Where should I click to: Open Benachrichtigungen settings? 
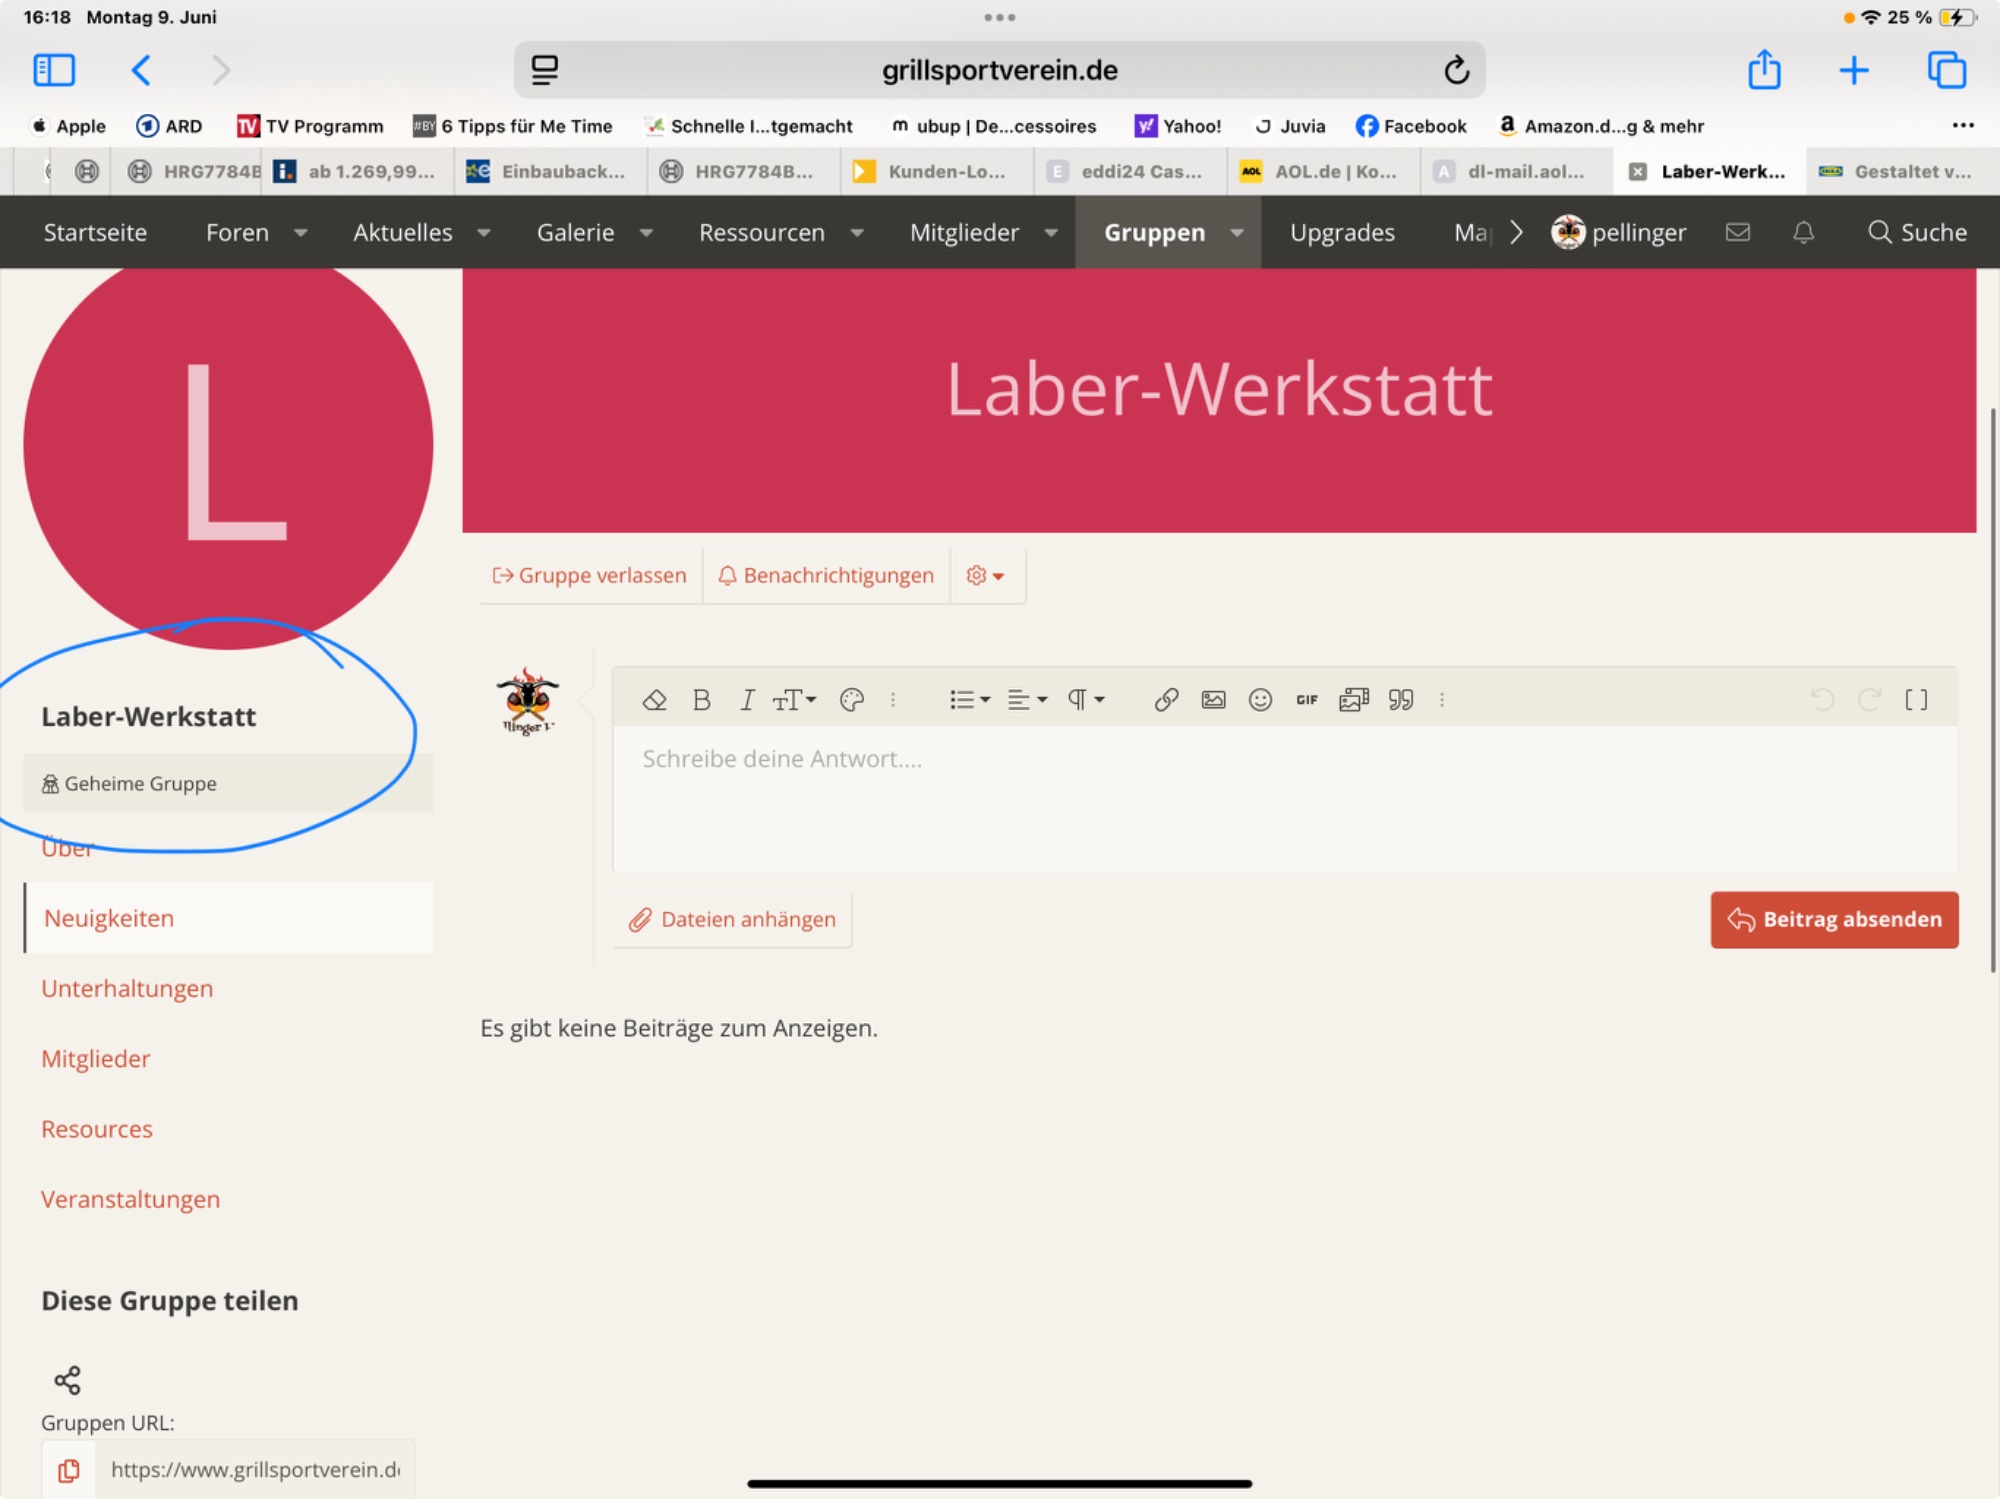click(826, 576)
